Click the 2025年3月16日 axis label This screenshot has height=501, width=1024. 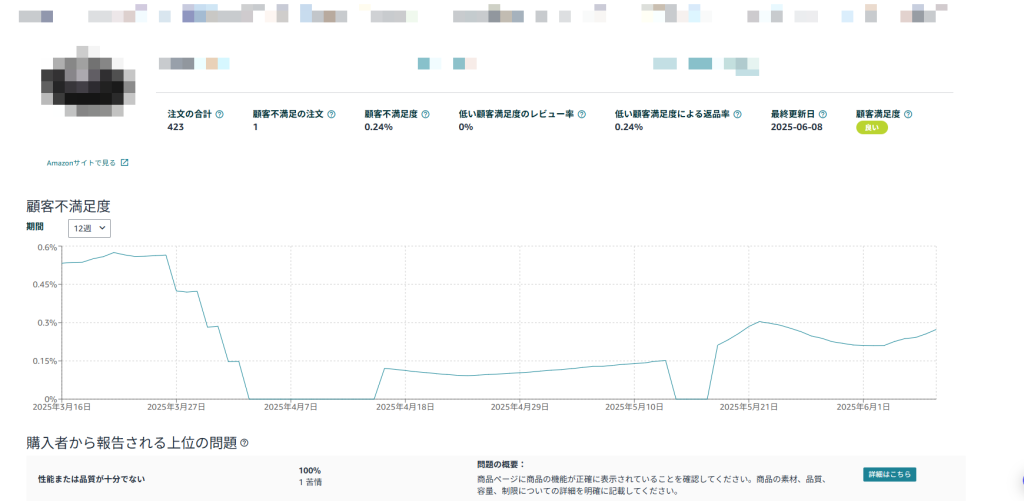pyautogui.click(x=62, y=406)
